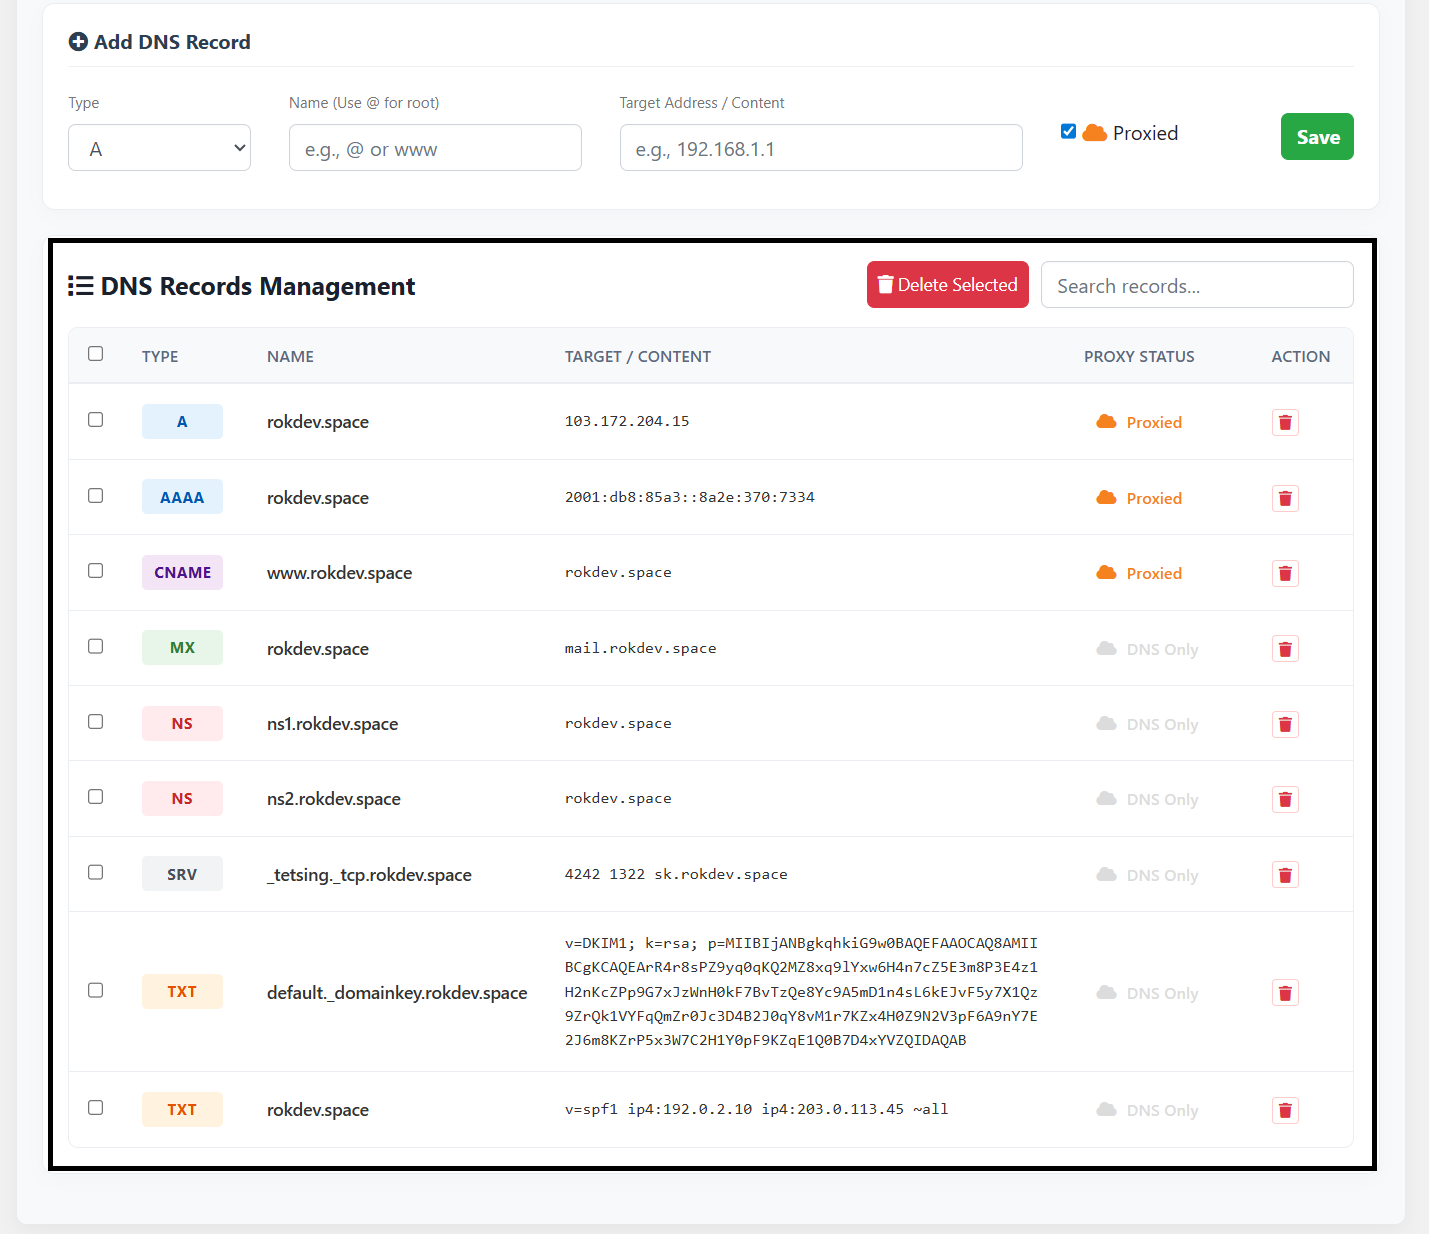Check the row checkbox for the MX record
The image size is (1429, 1234).
tap(95, 646)
